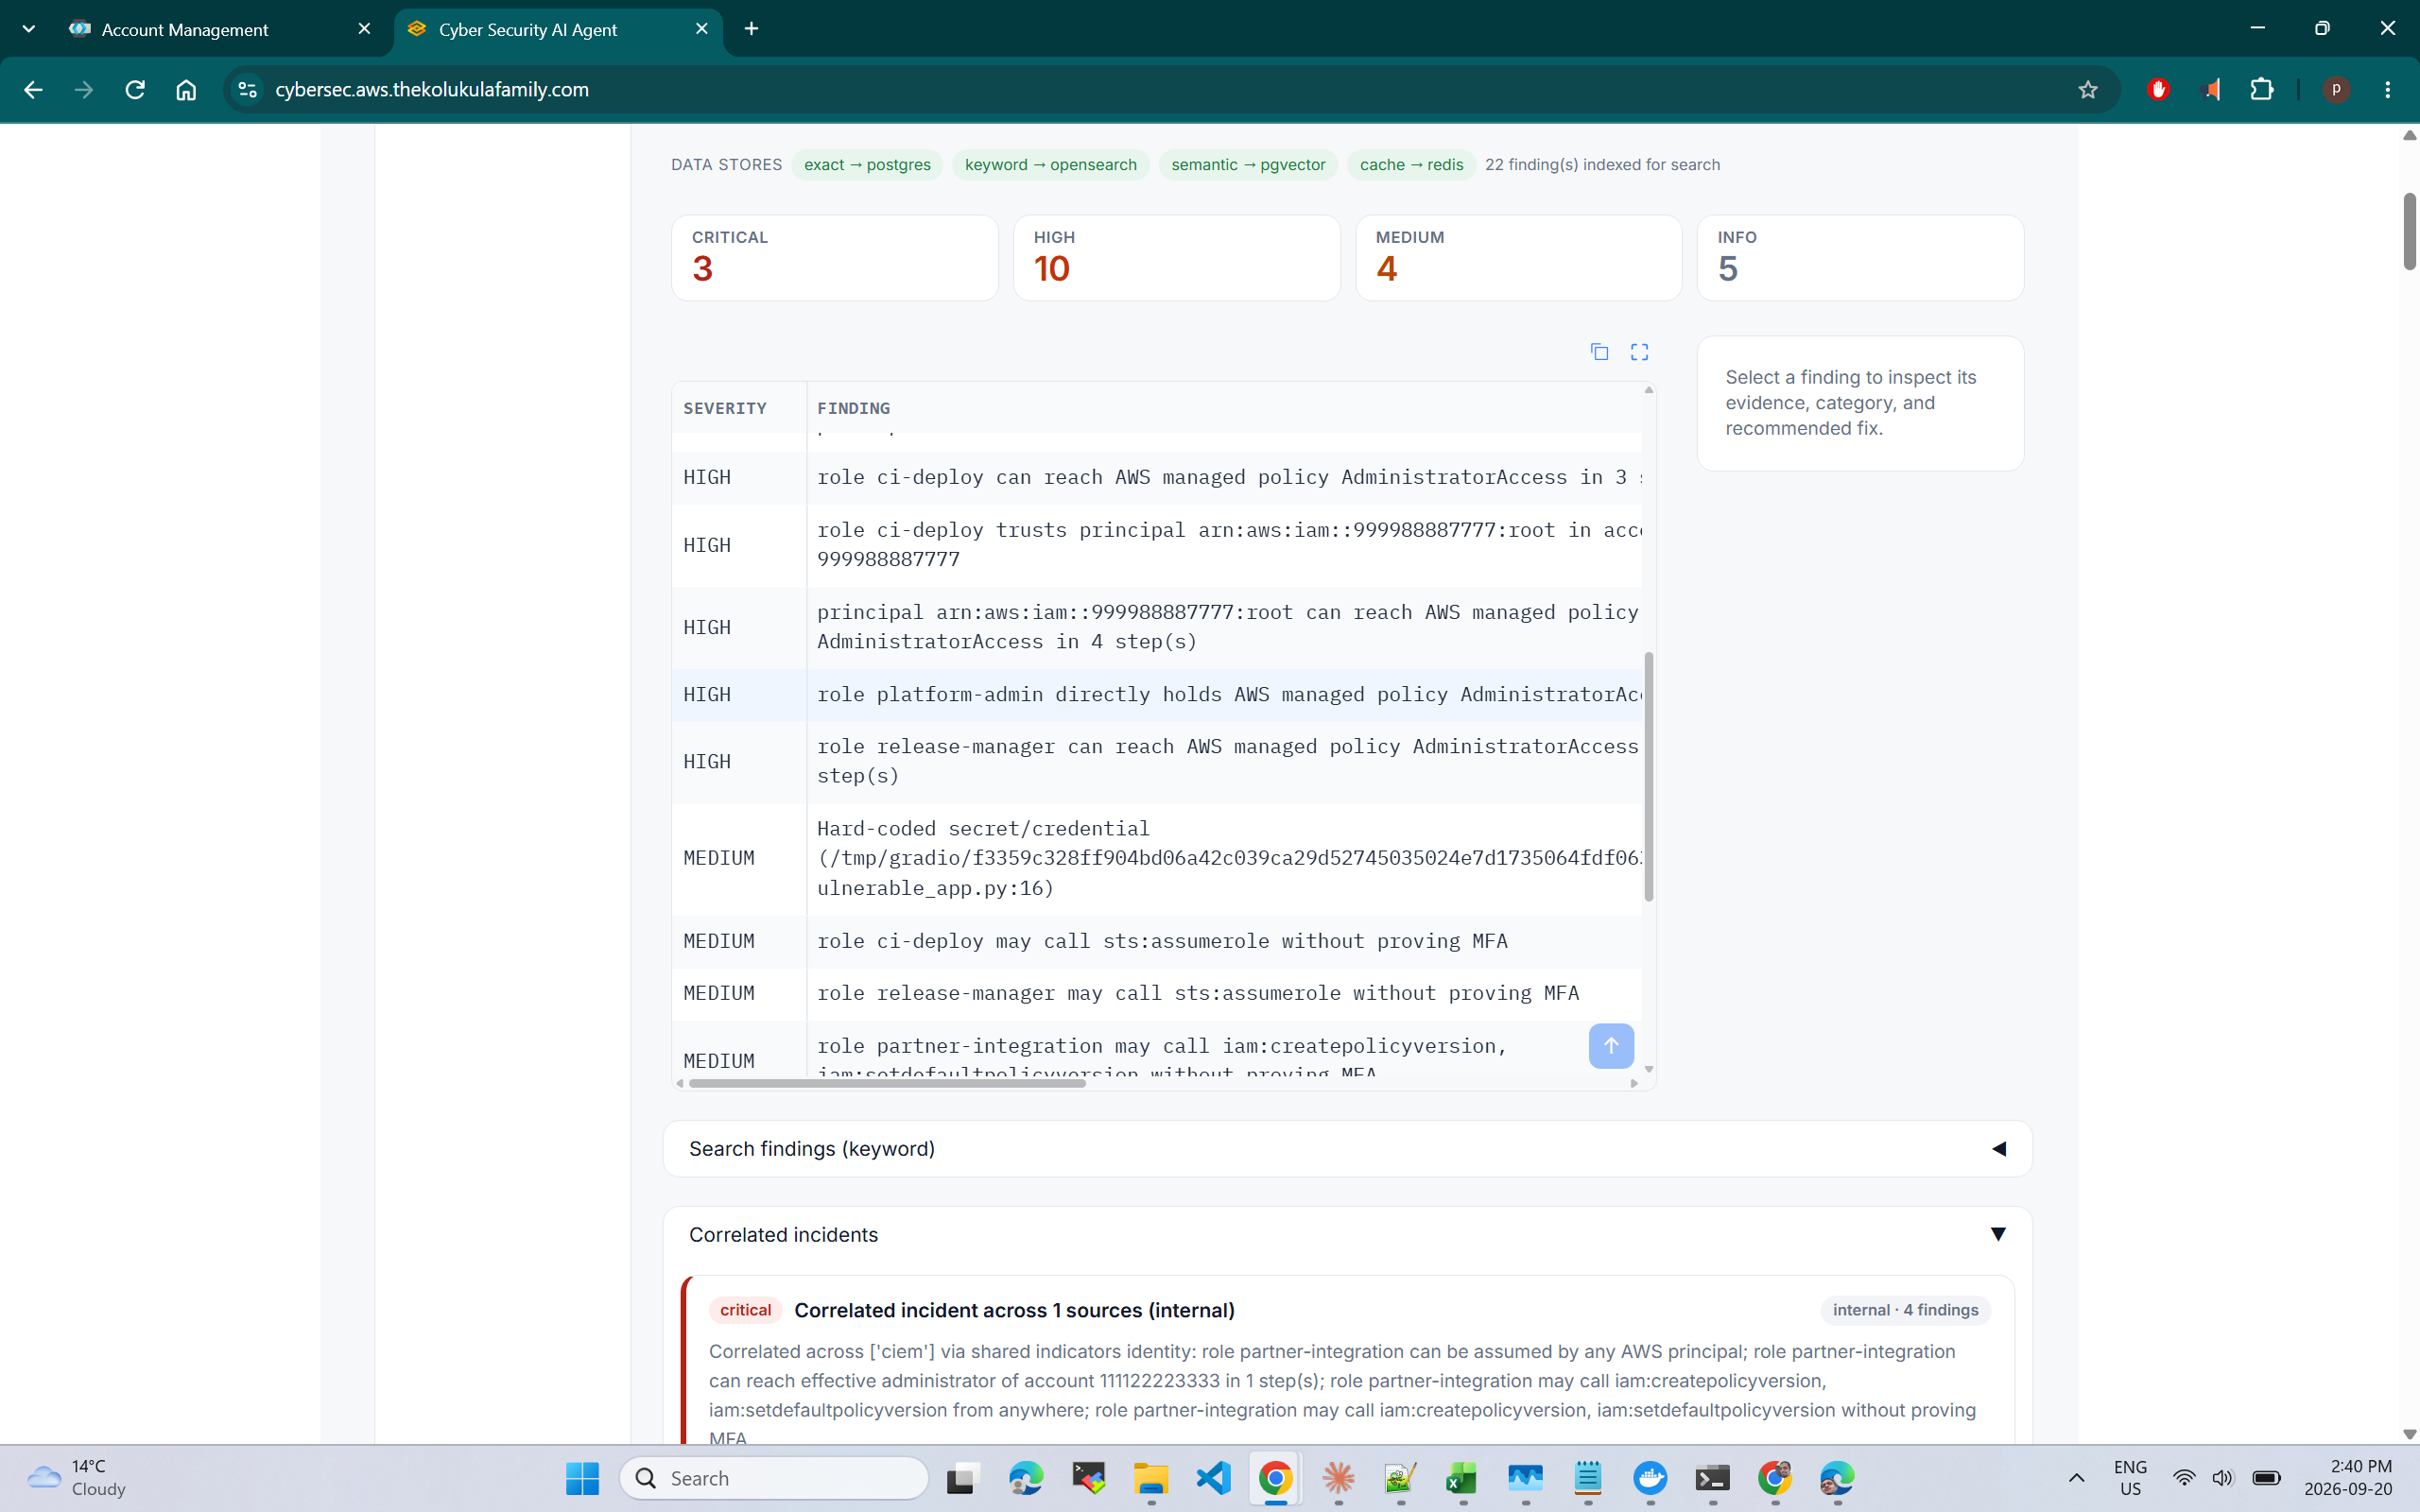The height and width of the screenshot is (1512, 2420).
Task: Select the Hard-coded secret/credential finding row
Action: [x=1157, y=858]
